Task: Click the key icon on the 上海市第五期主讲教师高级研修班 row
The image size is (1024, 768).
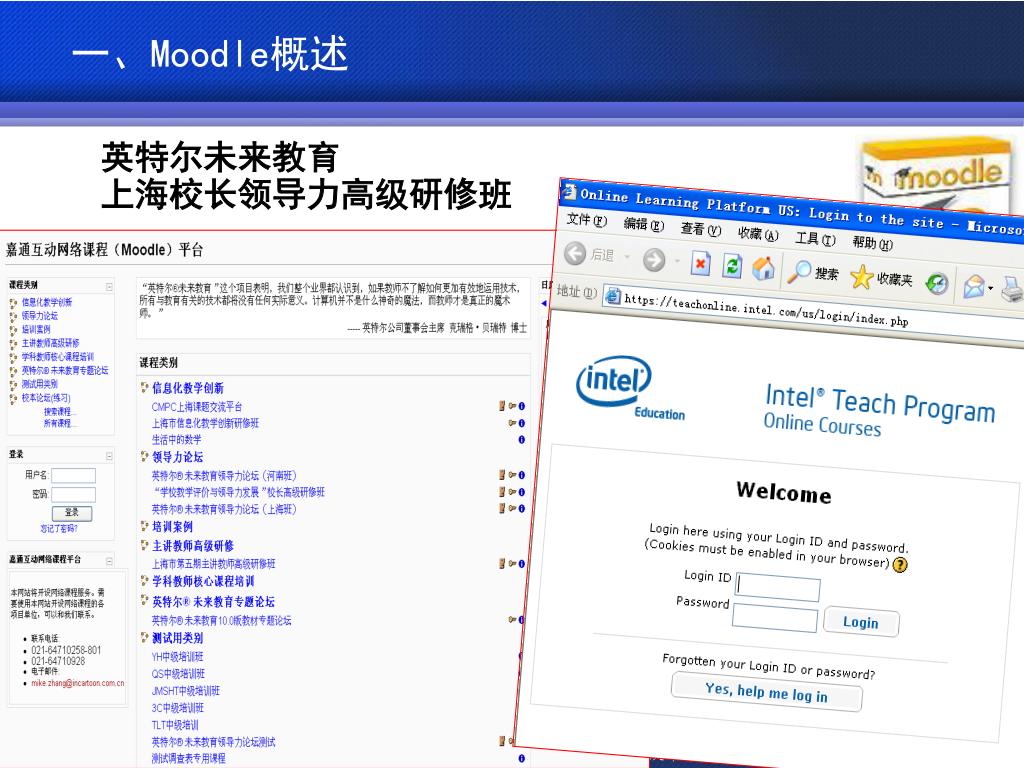Action: pyautogui.click(x=512, y=563)
